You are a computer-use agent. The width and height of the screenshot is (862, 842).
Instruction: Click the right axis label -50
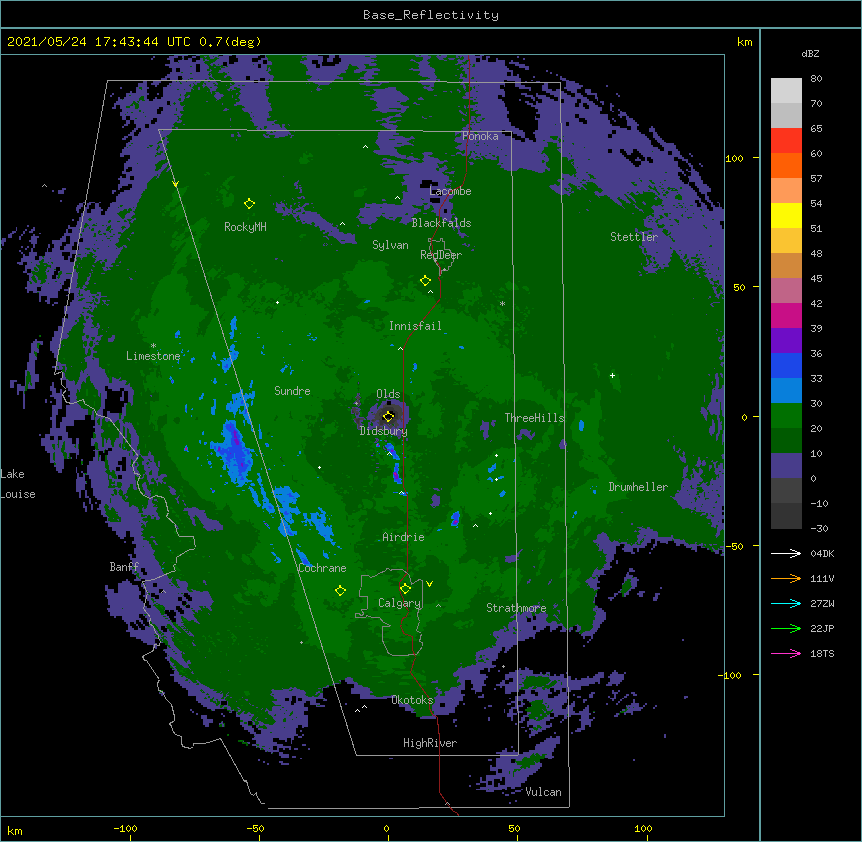(734, 546)
